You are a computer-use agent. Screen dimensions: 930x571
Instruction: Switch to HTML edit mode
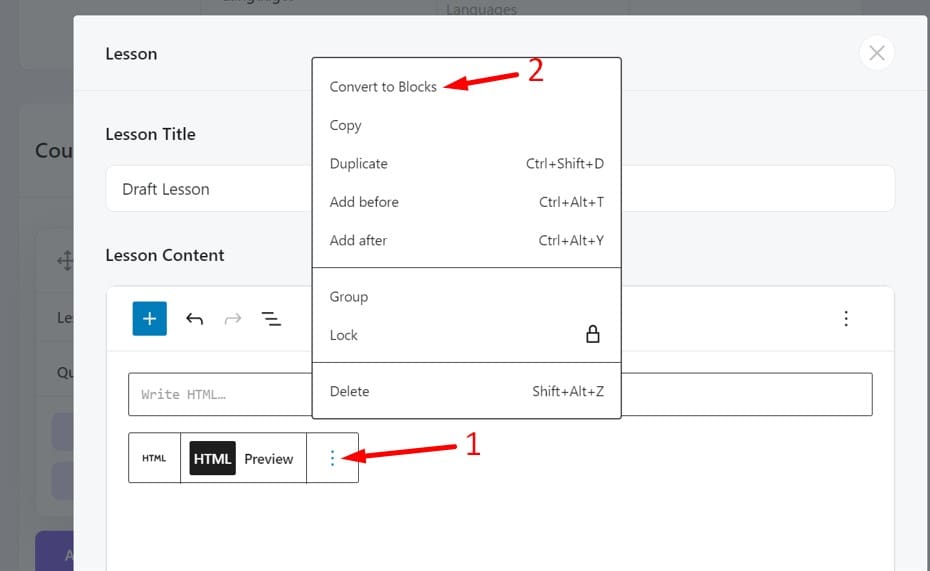(x=212, y=458)
